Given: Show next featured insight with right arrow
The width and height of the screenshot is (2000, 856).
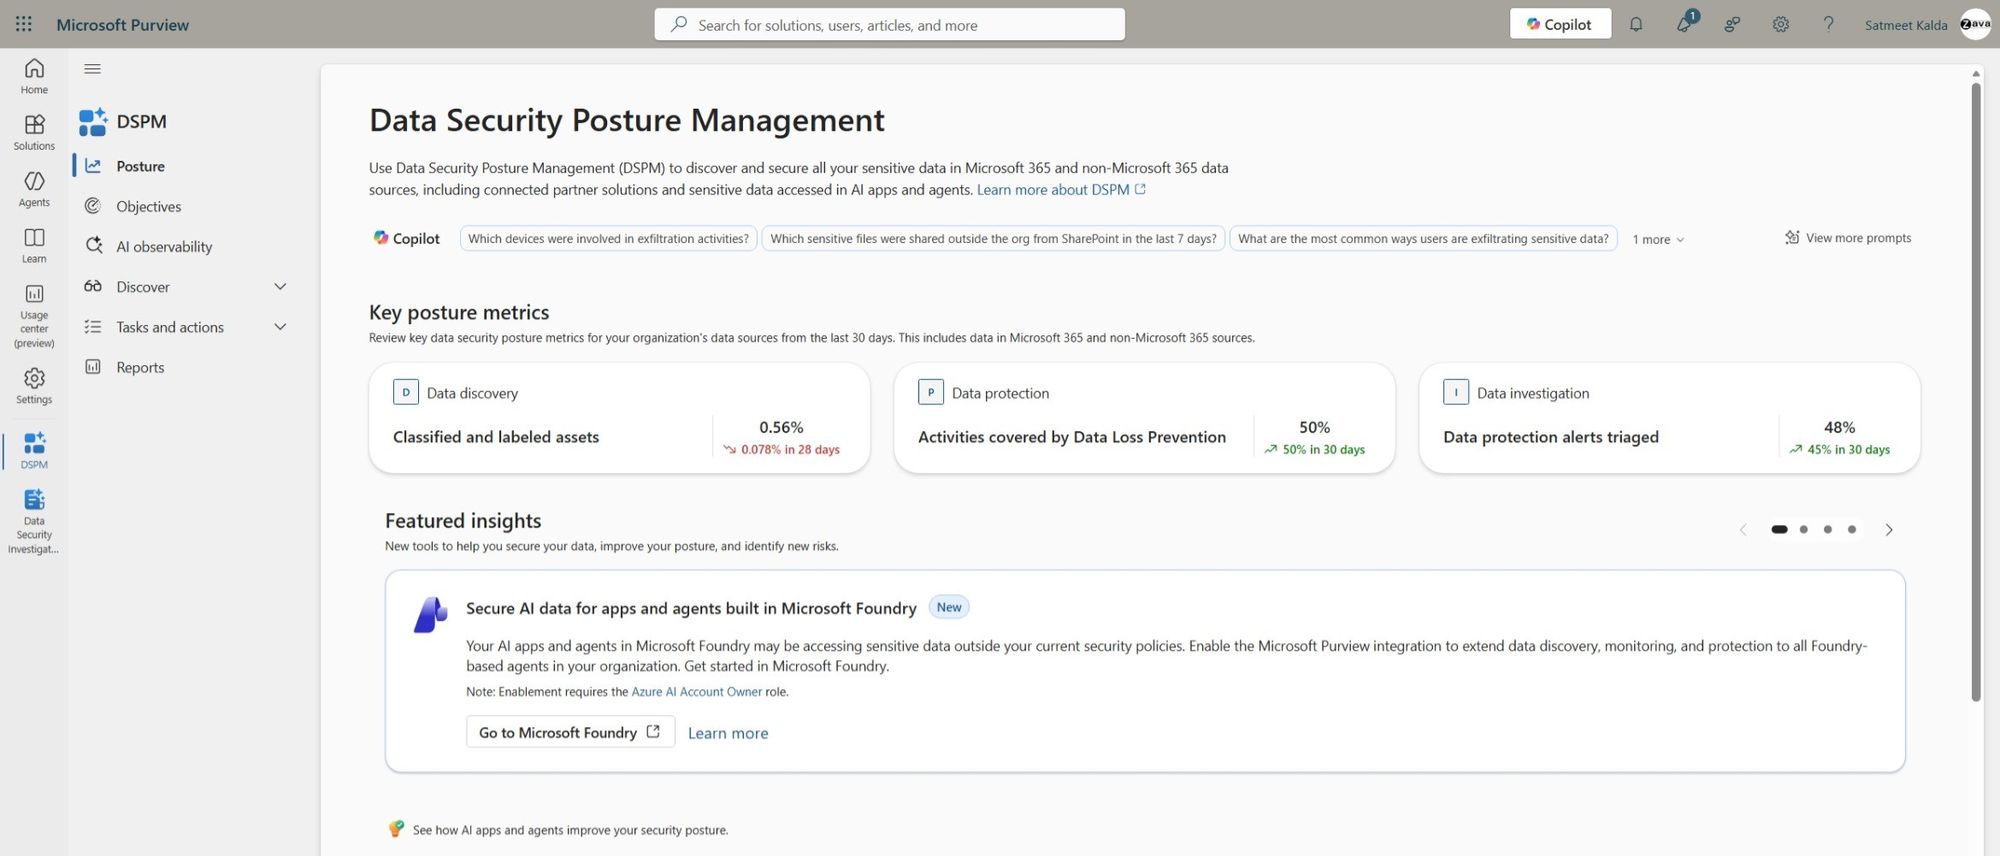Looking at the screenshot, I should point(1889,530).
